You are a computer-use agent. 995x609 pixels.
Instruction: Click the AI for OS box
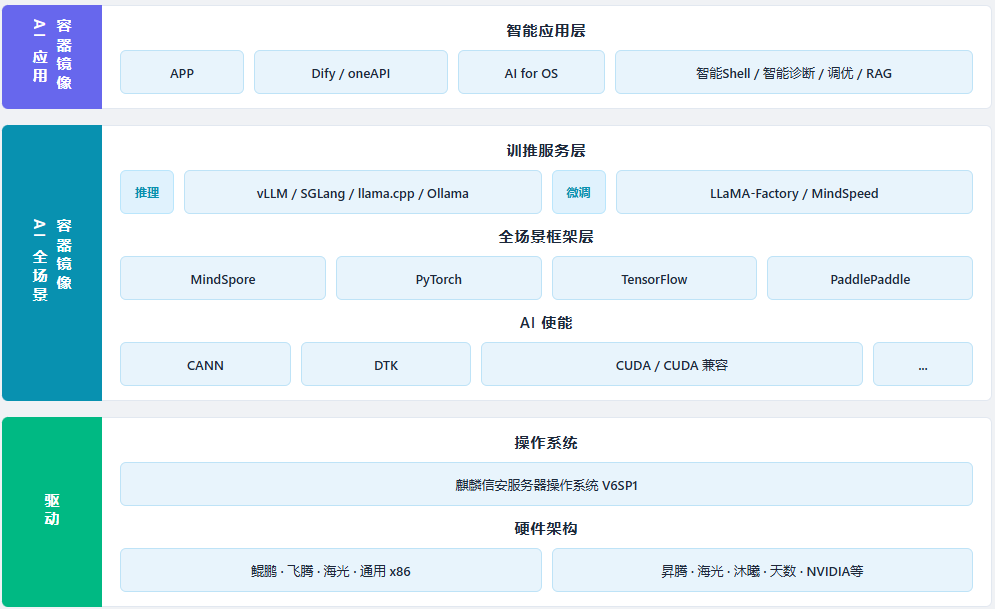pyautogui.click(x=531, y=72)
